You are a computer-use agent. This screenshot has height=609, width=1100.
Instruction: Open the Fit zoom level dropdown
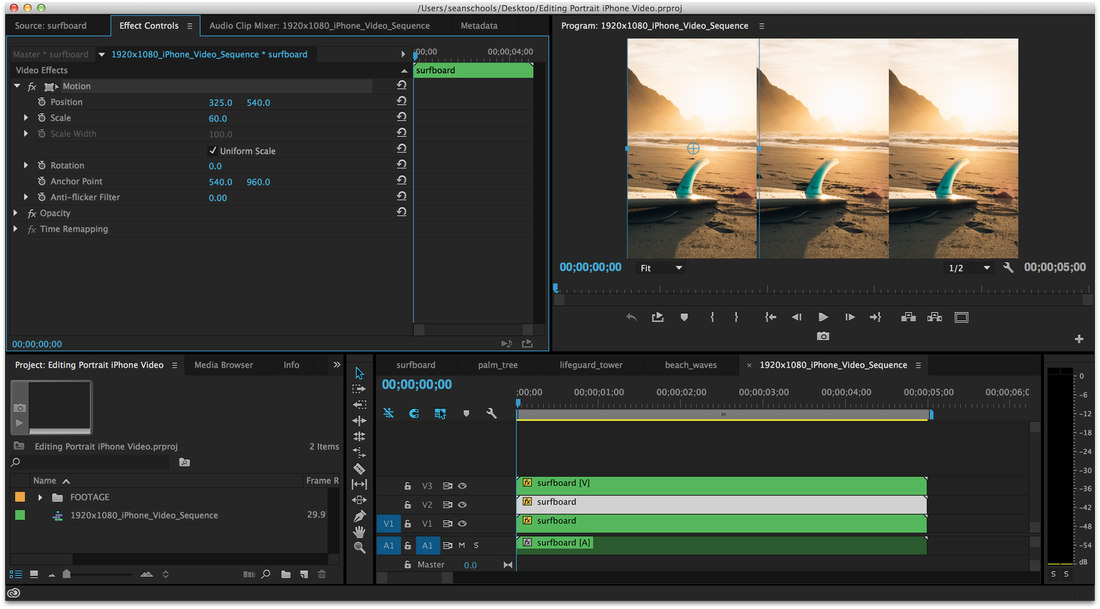pyautogui.click(x=662, y=268)
